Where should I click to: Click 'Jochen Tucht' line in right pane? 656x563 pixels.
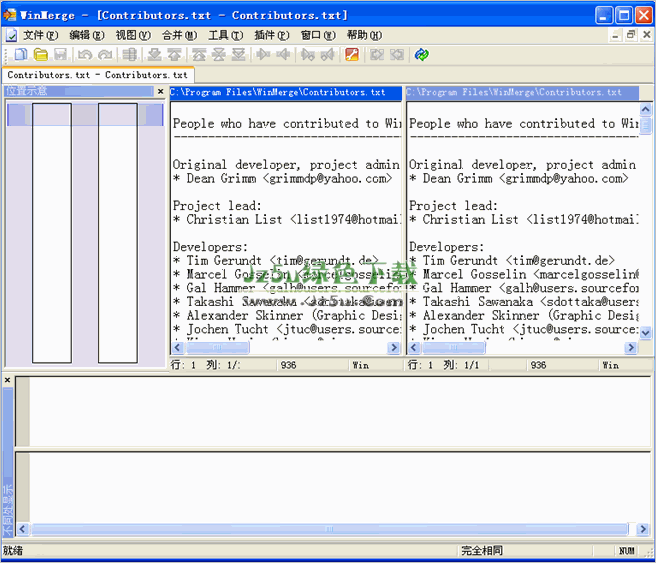pyautogui.click(x=524, y=329)
